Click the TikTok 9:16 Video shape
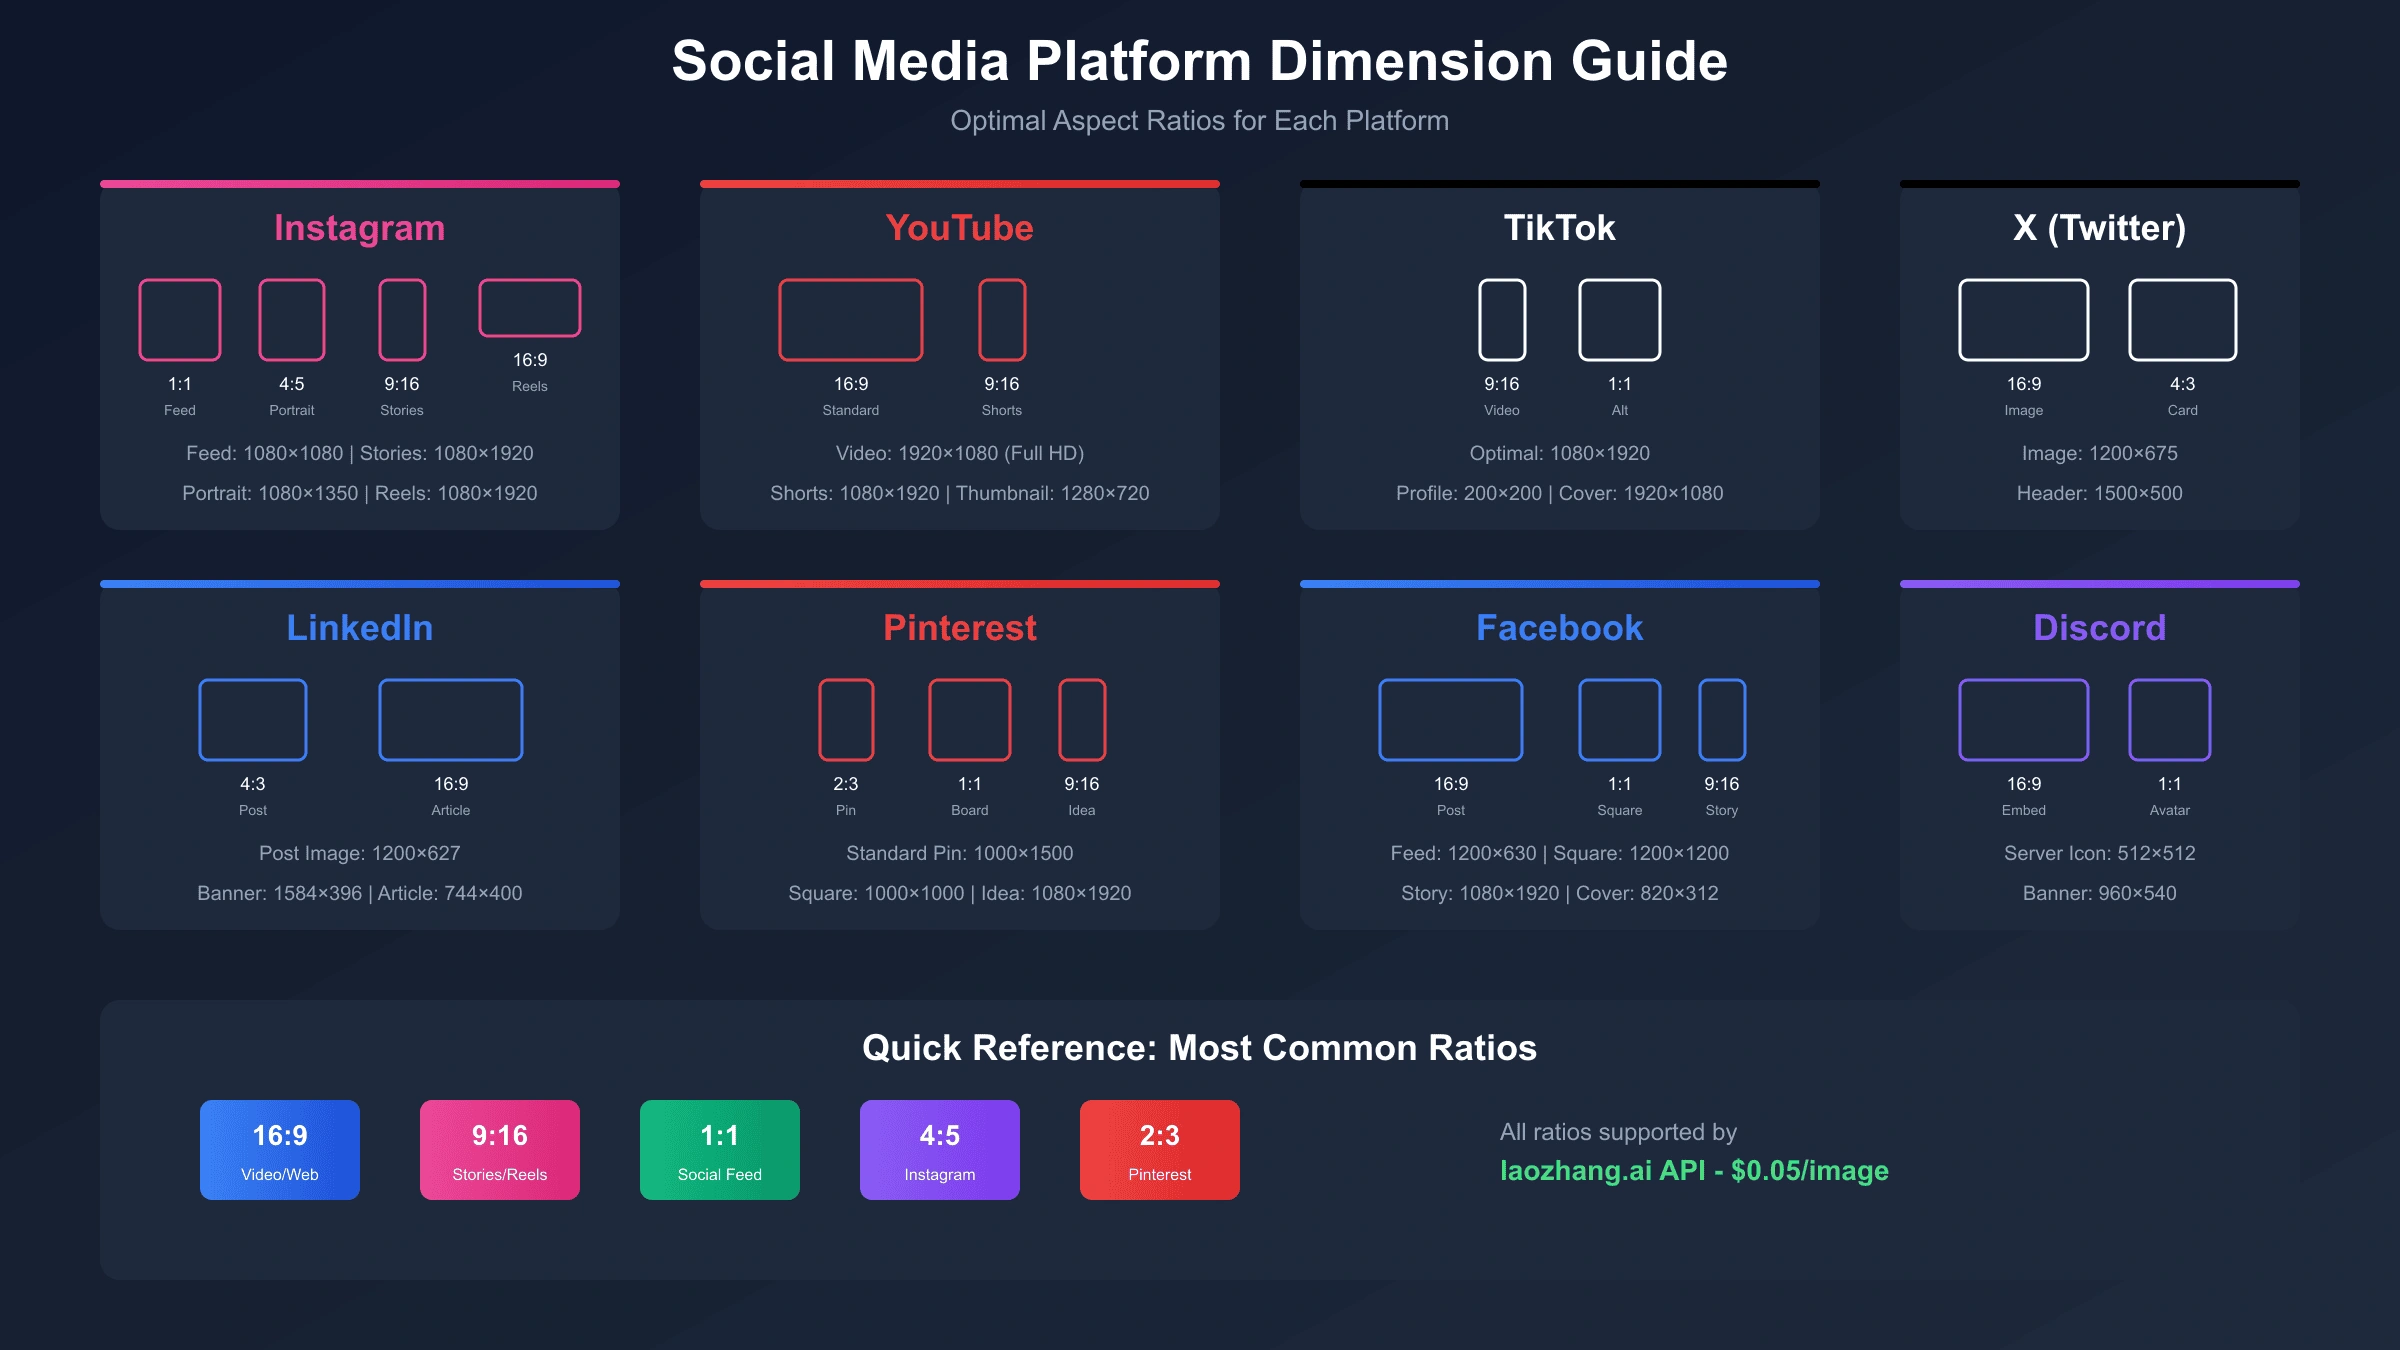 (x=1502, y=320)
